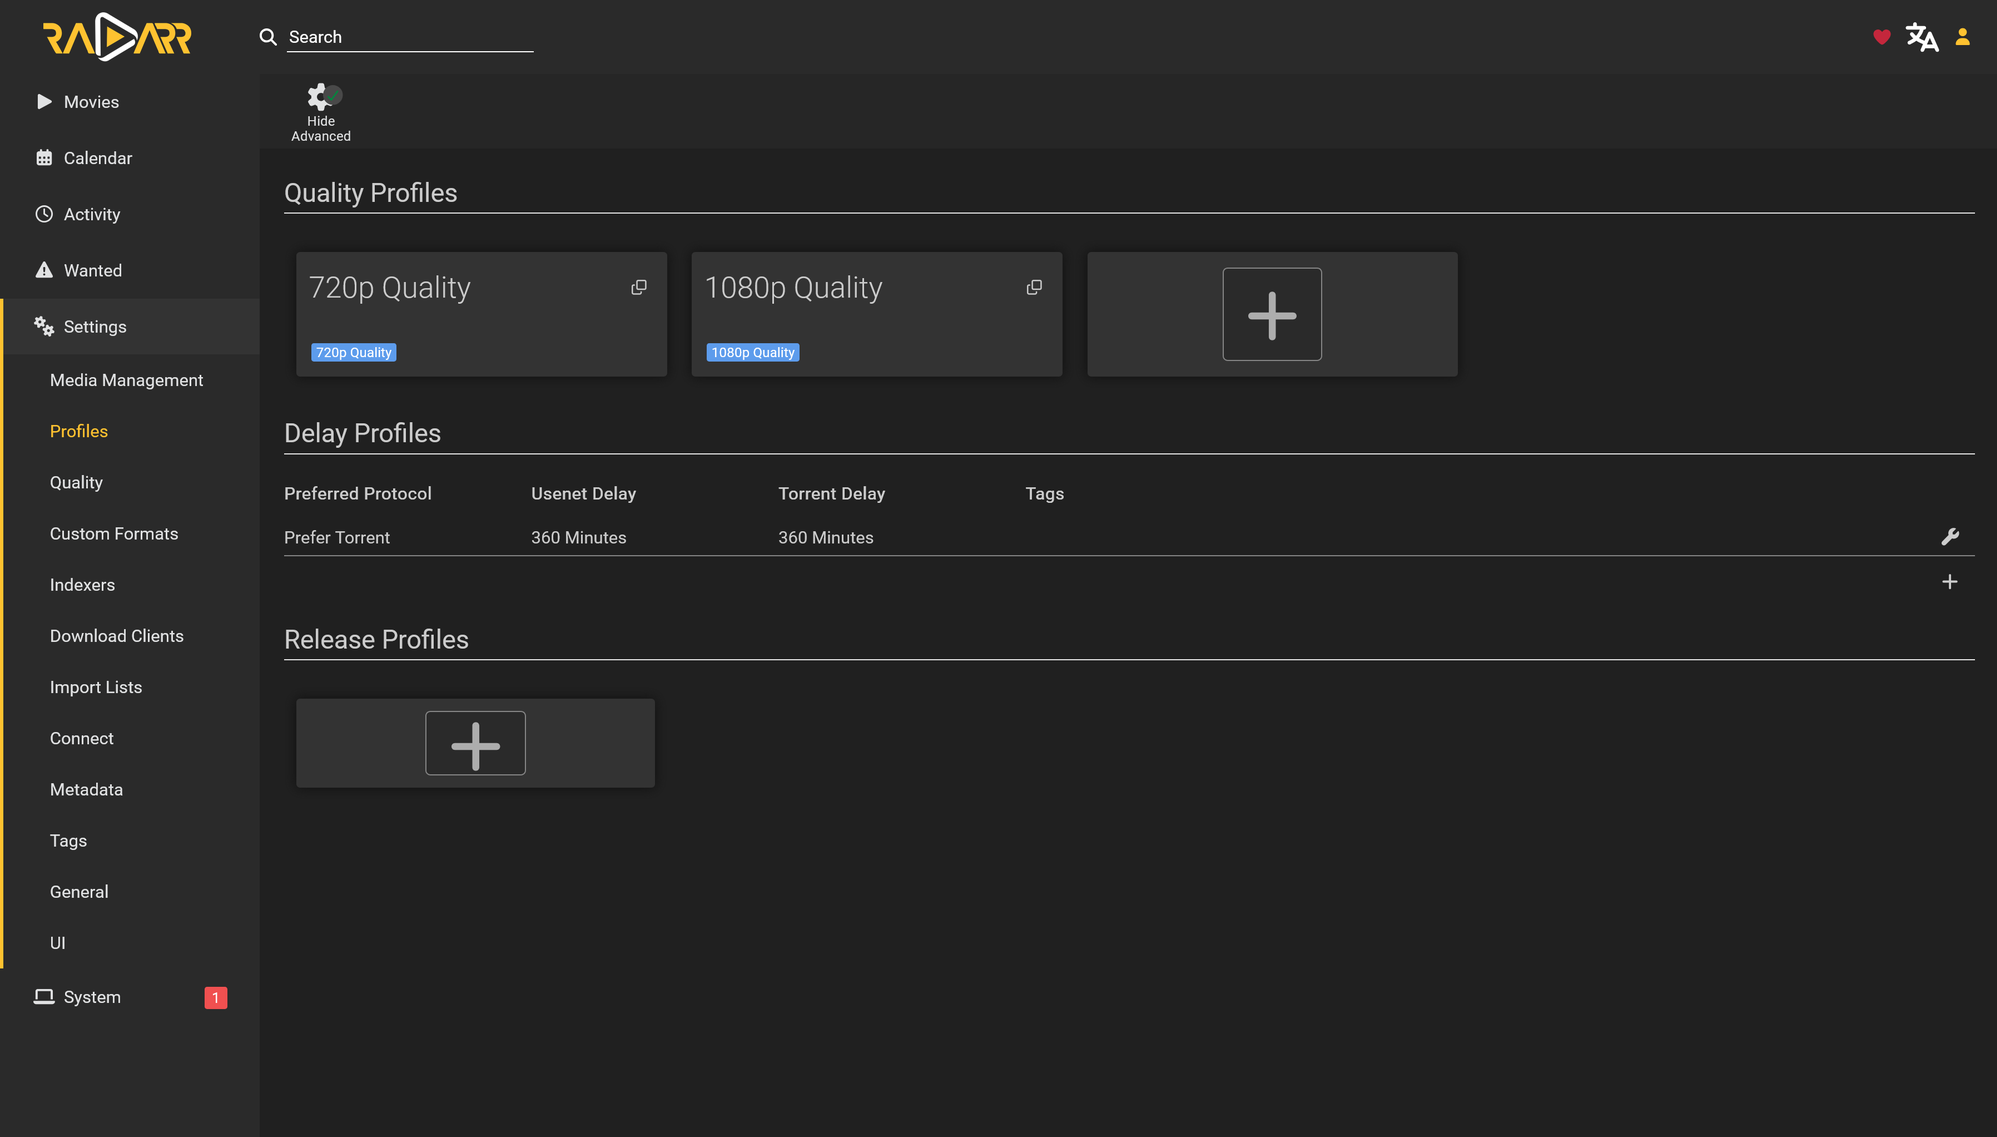The height and width of the screenshot is (1137, 1997).
Task: Collapse the Settings sidebar section
Action: 130,326
